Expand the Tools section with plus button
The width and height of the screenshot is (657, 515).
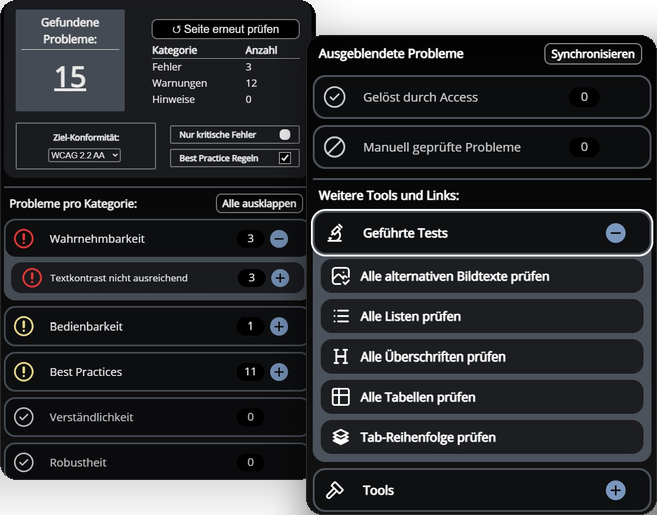point(616,490)
